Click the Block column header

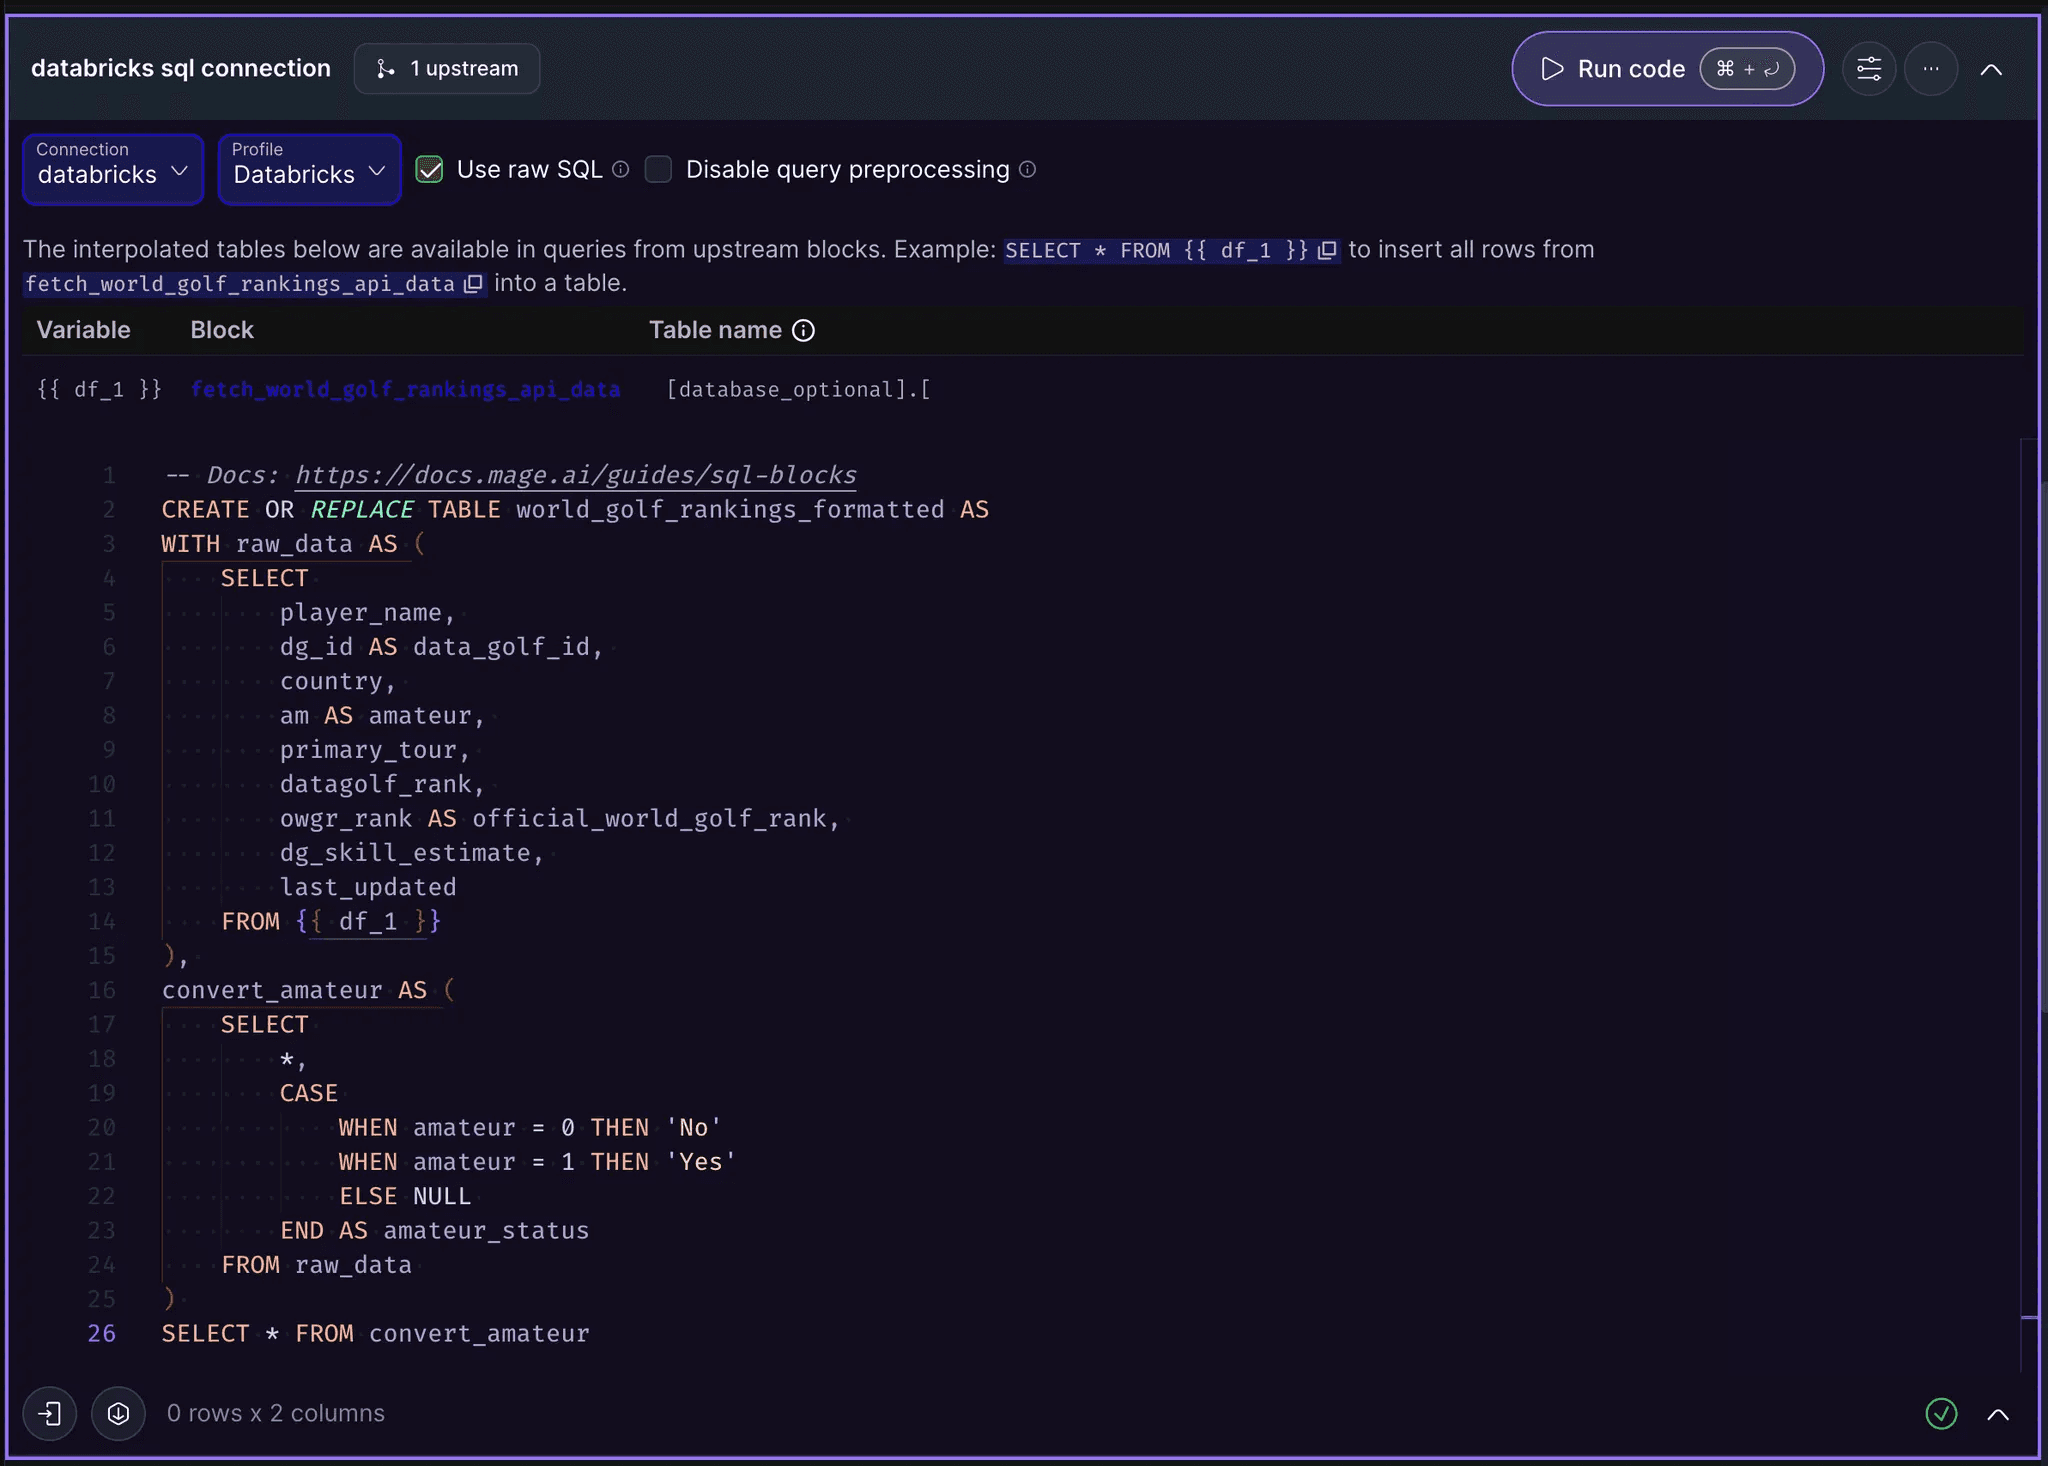click(x=222, y=330)
